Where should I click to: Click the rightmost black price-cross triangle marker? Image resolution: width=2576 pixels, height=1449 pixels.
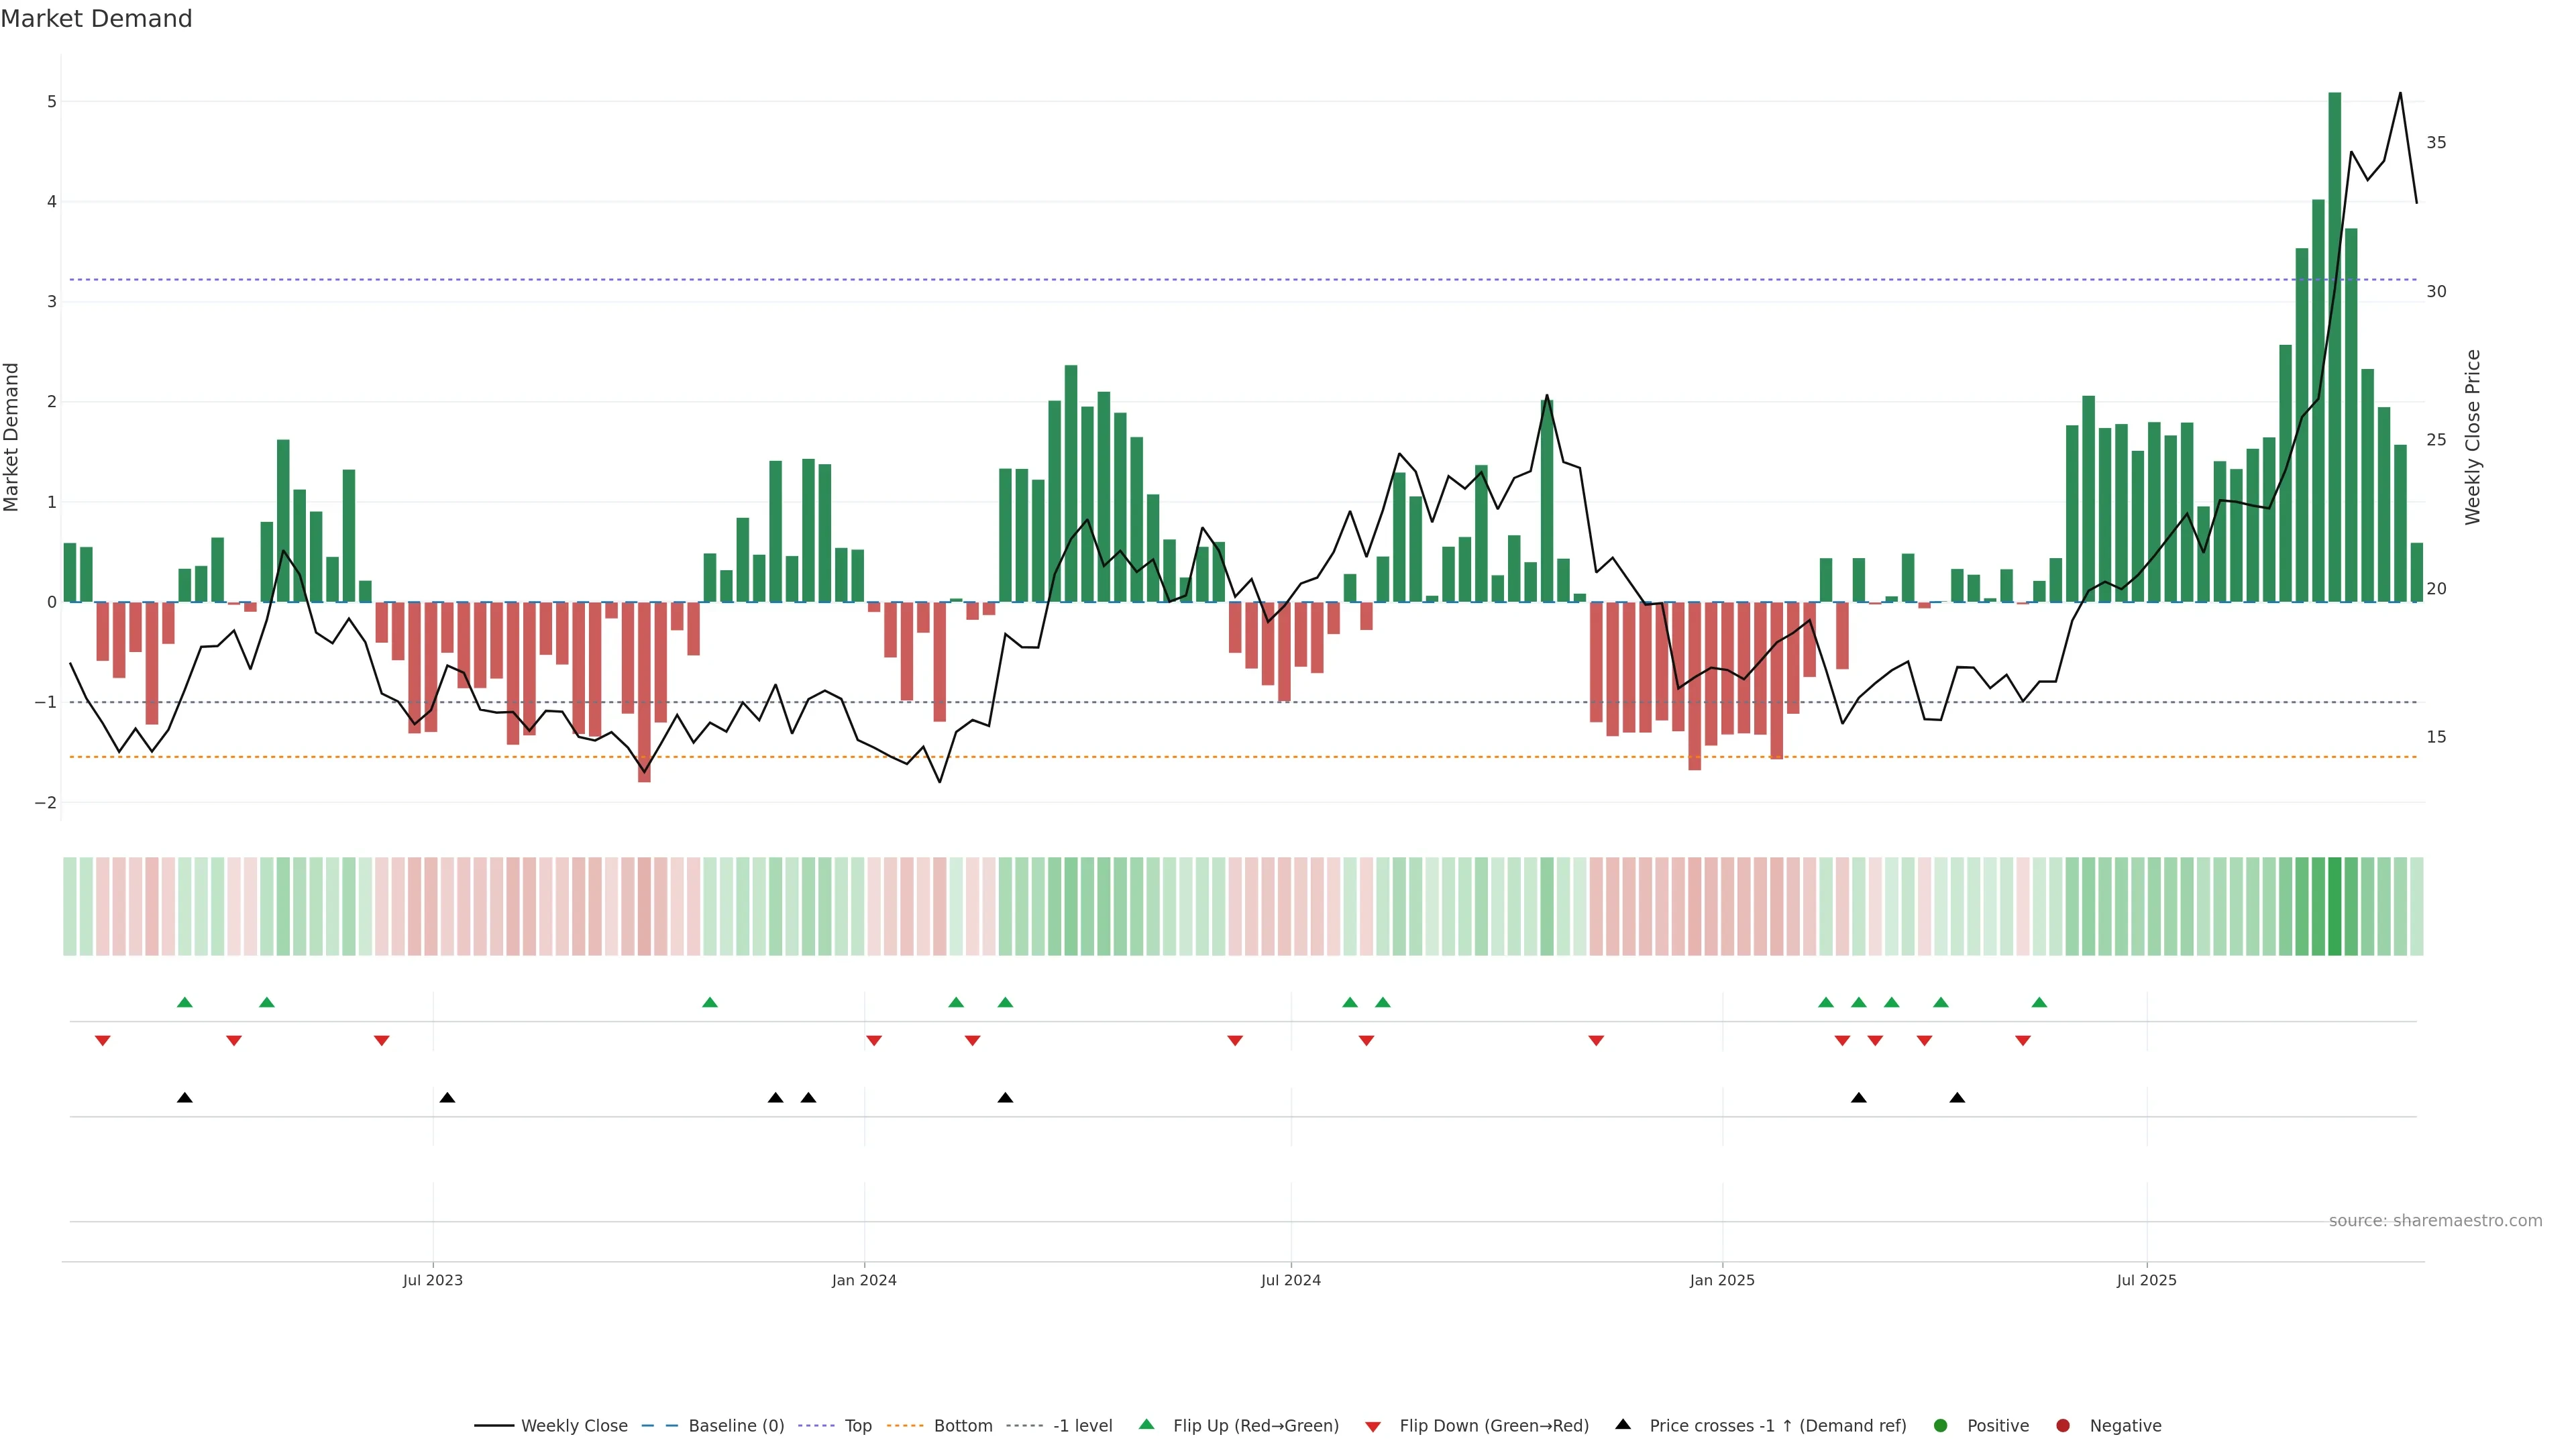(x=1957, y=1098)
